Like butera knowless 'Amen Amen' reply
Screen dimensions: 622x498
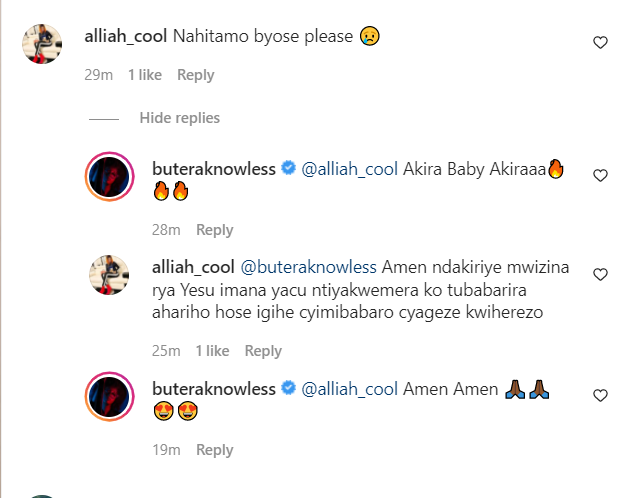click(600, 395)
